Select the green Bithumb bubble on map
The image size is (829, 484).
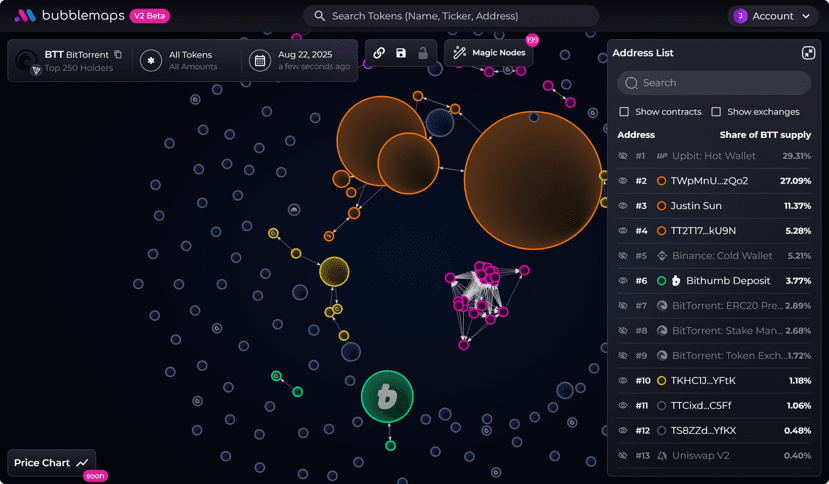(387, 396)
